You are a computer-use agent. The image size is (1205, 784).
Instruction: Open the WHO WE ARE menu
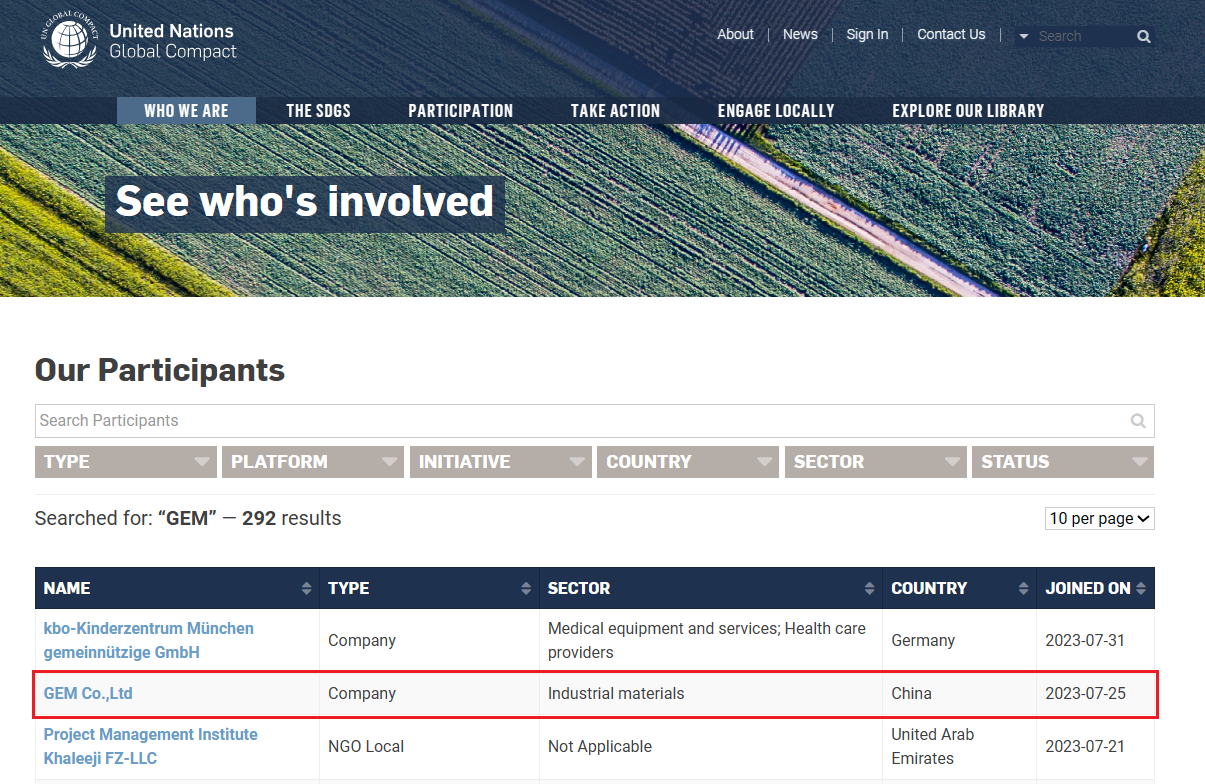click(x=186, y=111)
